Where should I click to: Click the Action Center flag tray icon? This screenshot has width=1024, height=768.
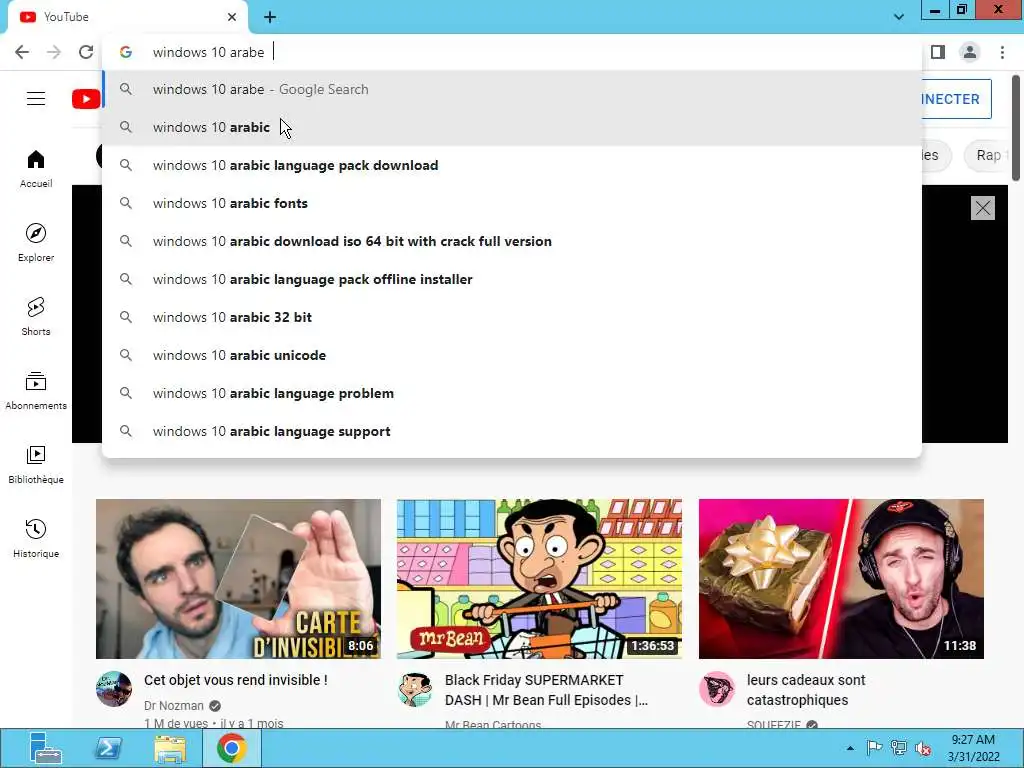pos(874,748)
